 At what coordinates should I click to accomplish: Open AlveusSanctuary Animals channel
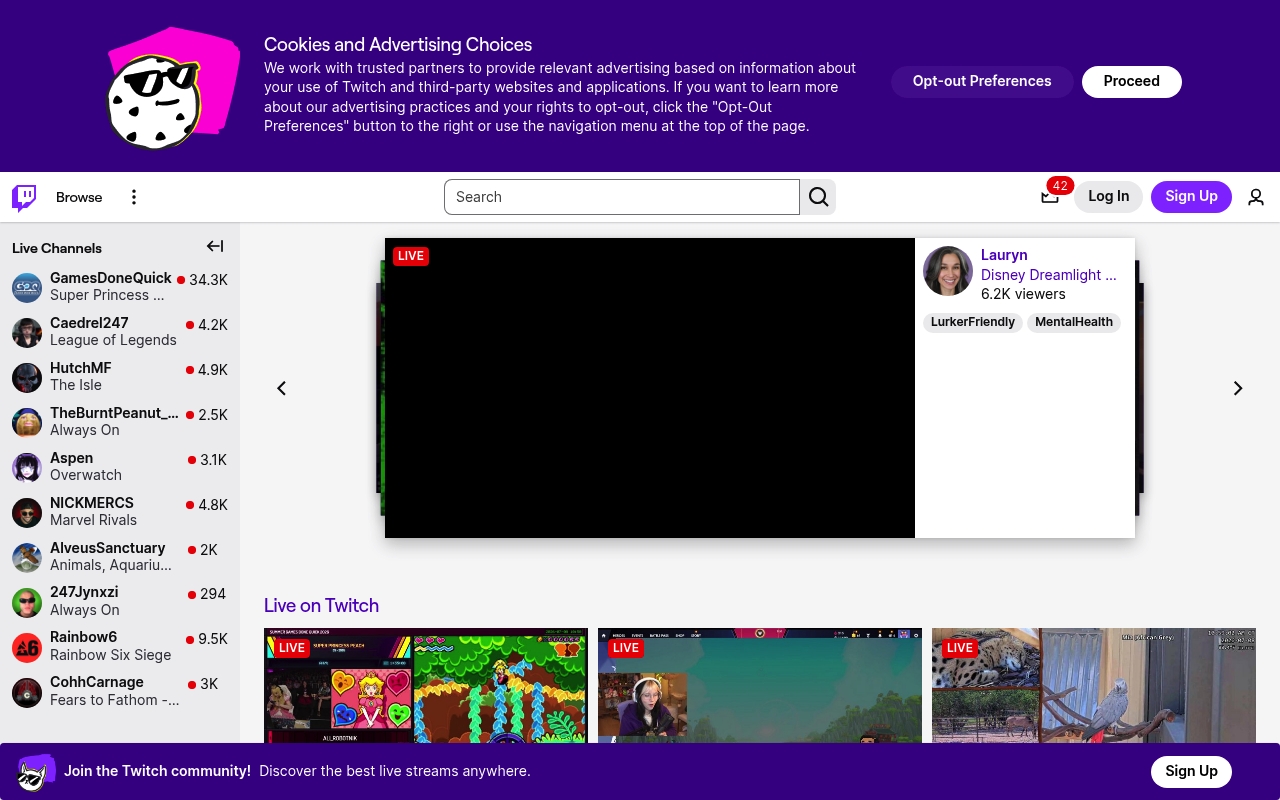click(x=120, y=558)
